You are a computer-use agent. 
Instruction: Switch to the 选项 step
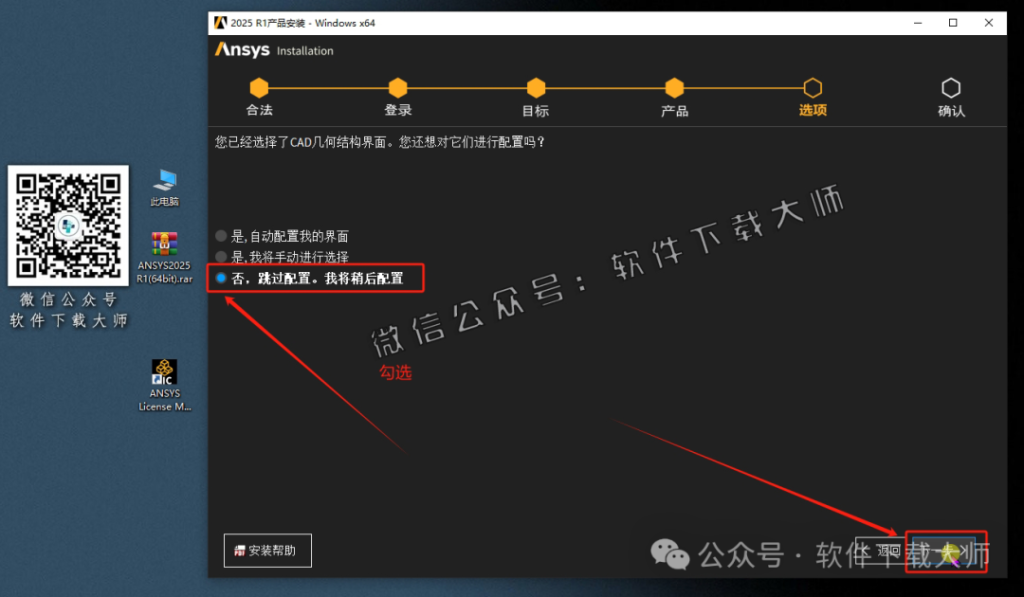tap(812, 88)
